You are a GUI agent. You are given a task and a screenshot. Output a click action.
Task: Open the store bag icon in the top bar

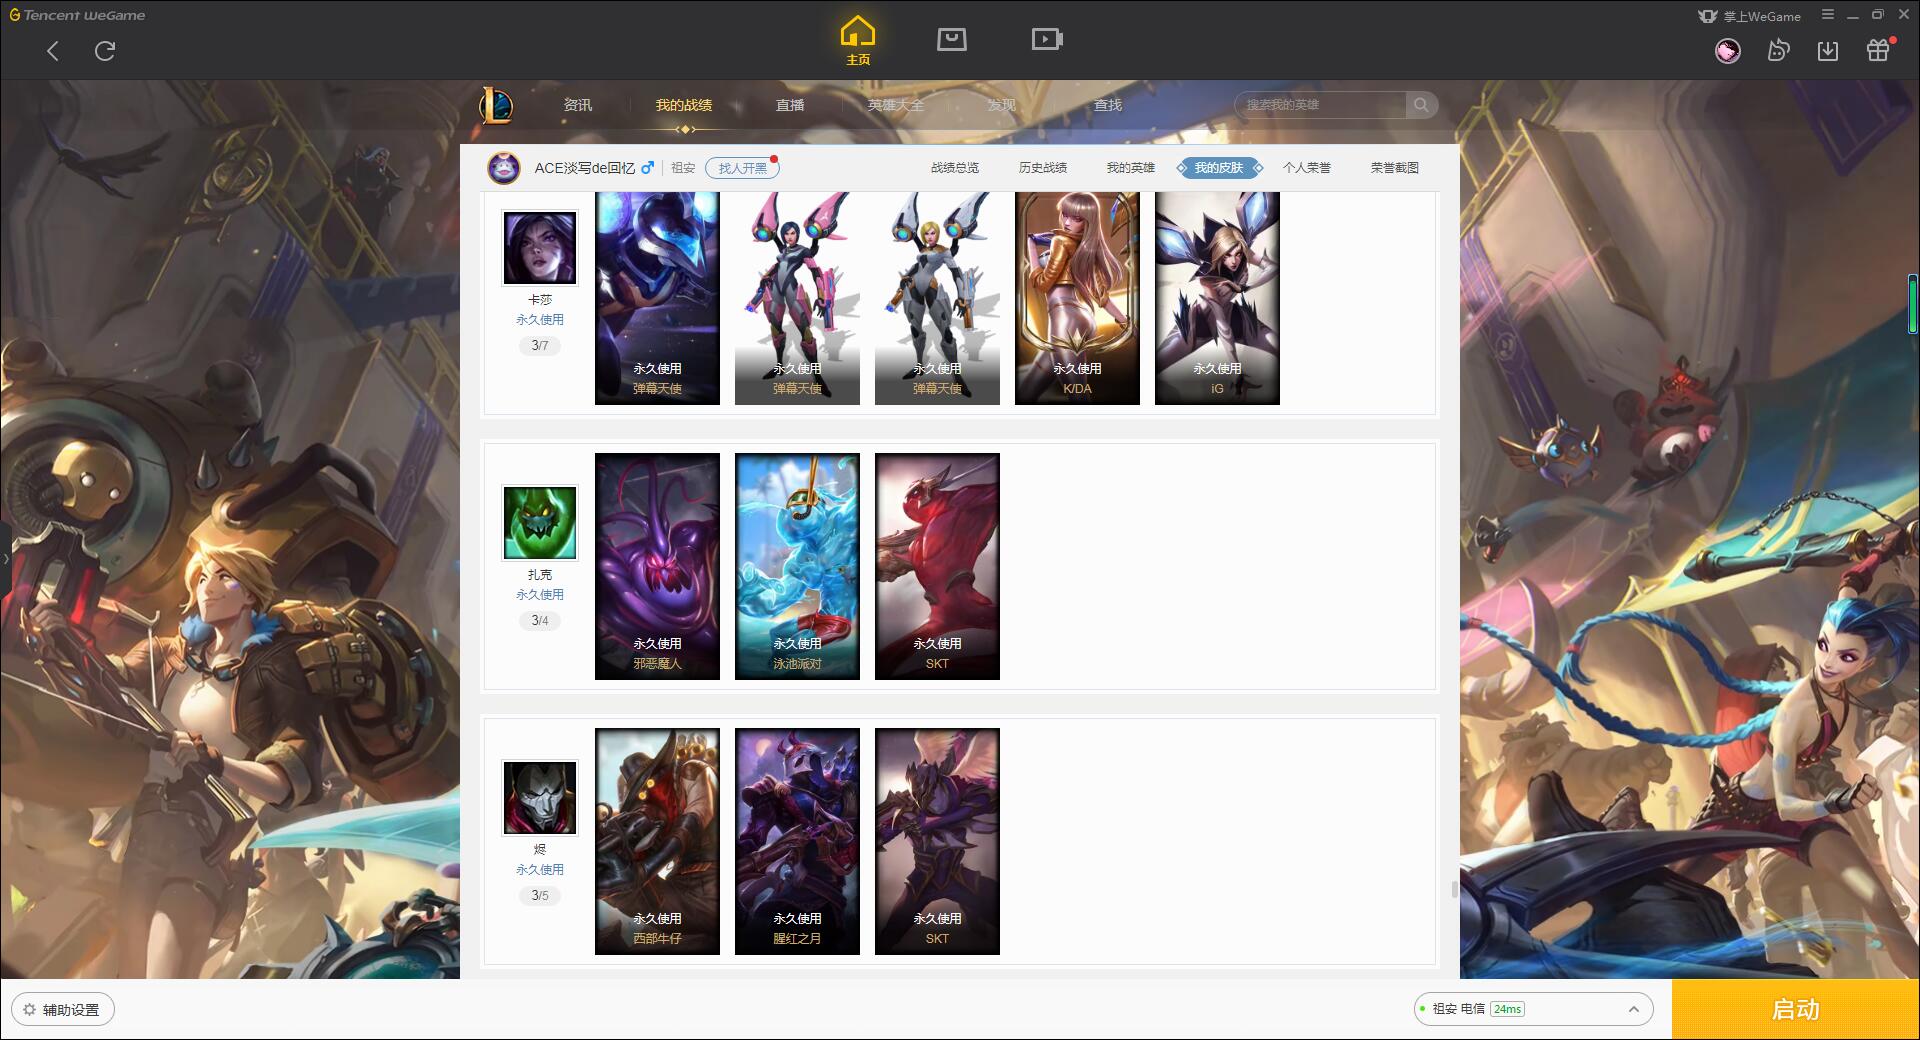(951, 40)
